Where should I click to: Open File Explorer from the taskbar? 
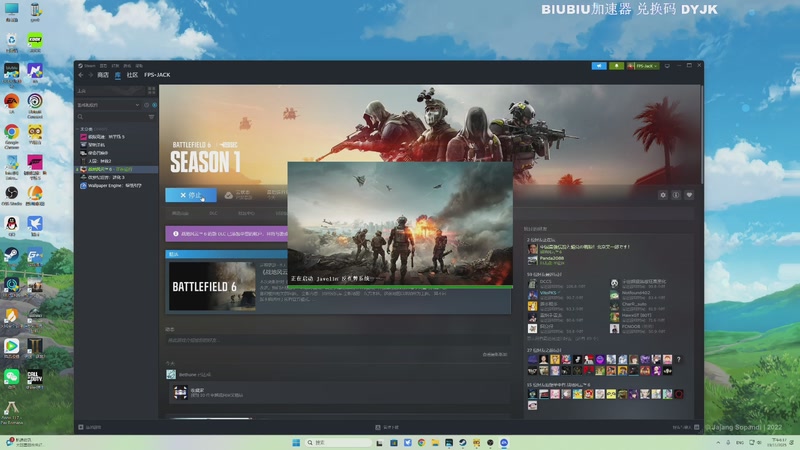click(x=435, y=442)
